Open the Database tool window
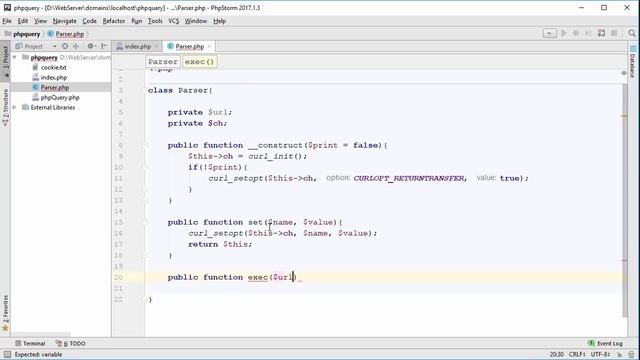 (x=633, y=63)
